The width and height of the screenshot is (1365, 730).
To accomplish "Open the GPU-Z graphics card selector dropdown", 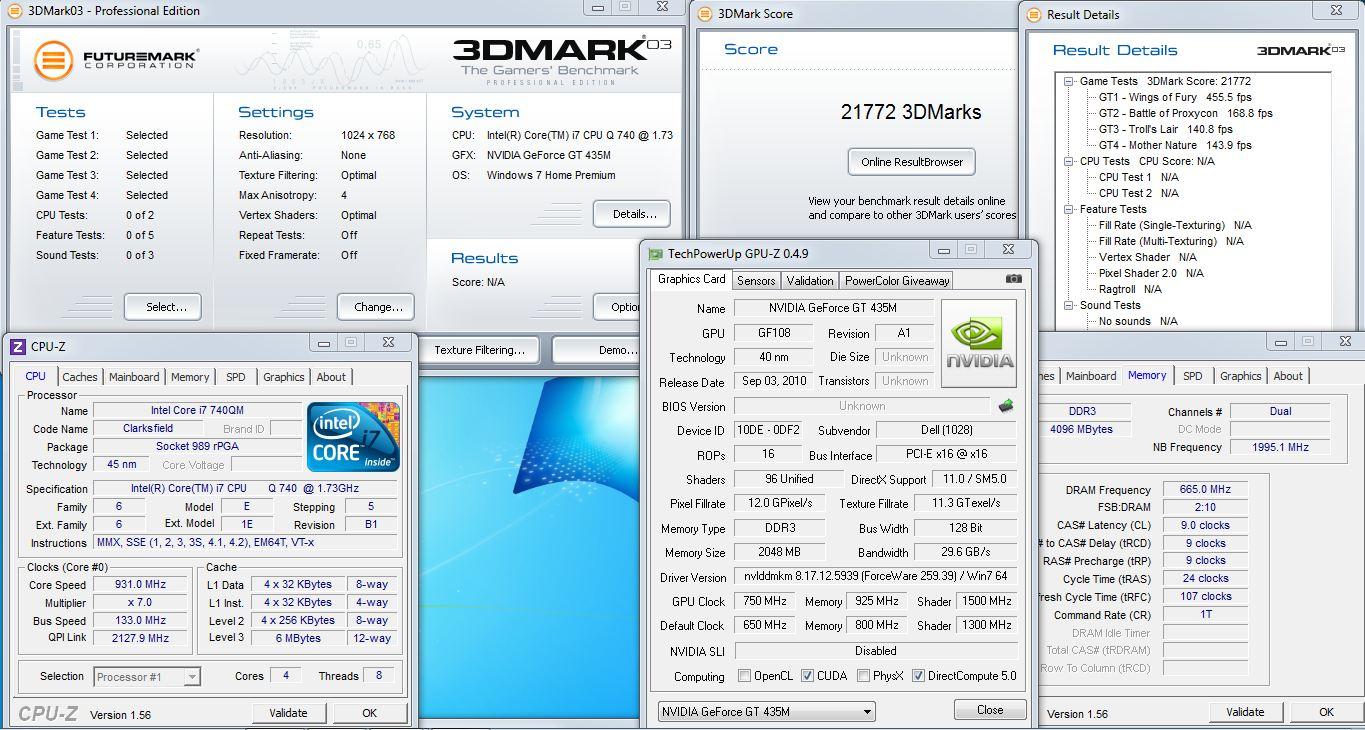I will 766,711.
